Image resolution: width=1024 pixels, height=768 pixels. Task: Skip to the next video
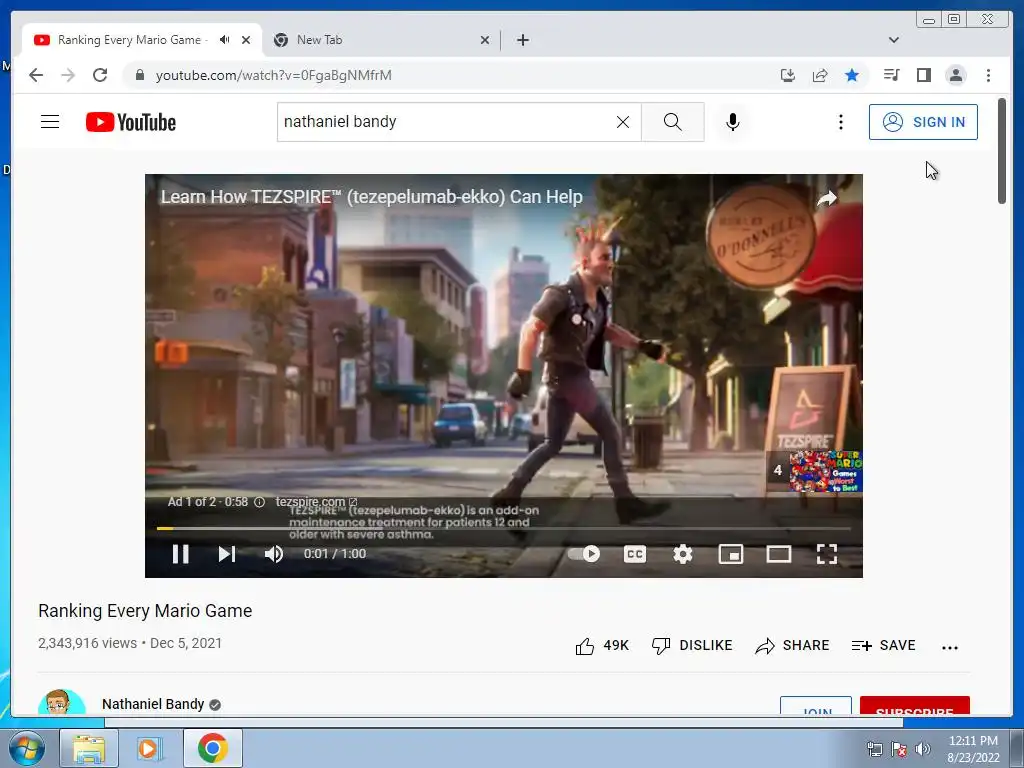227,554
